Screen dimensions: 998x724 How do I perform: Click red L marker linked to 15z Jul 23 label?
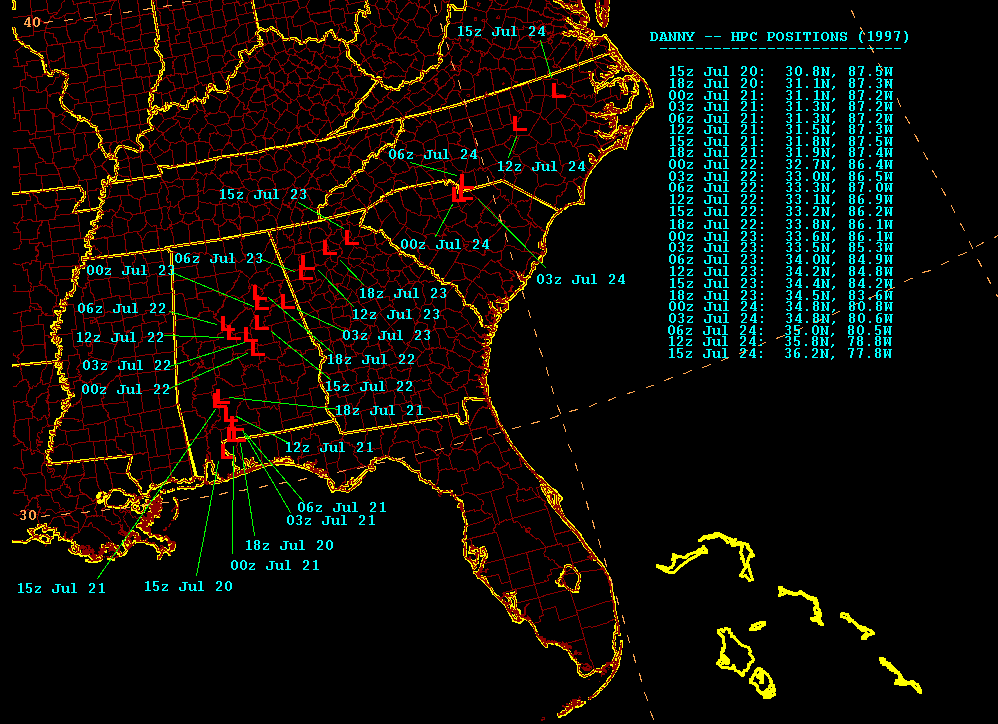pyautogui.click(x=351, y=238)
